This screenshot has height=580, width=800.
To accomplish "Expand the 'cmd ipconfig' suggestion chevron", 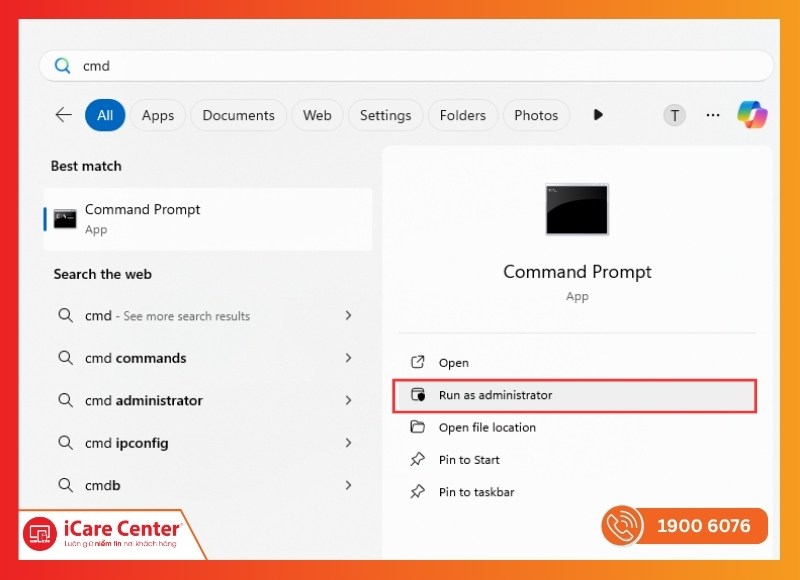I will click(x=348, y=443).
